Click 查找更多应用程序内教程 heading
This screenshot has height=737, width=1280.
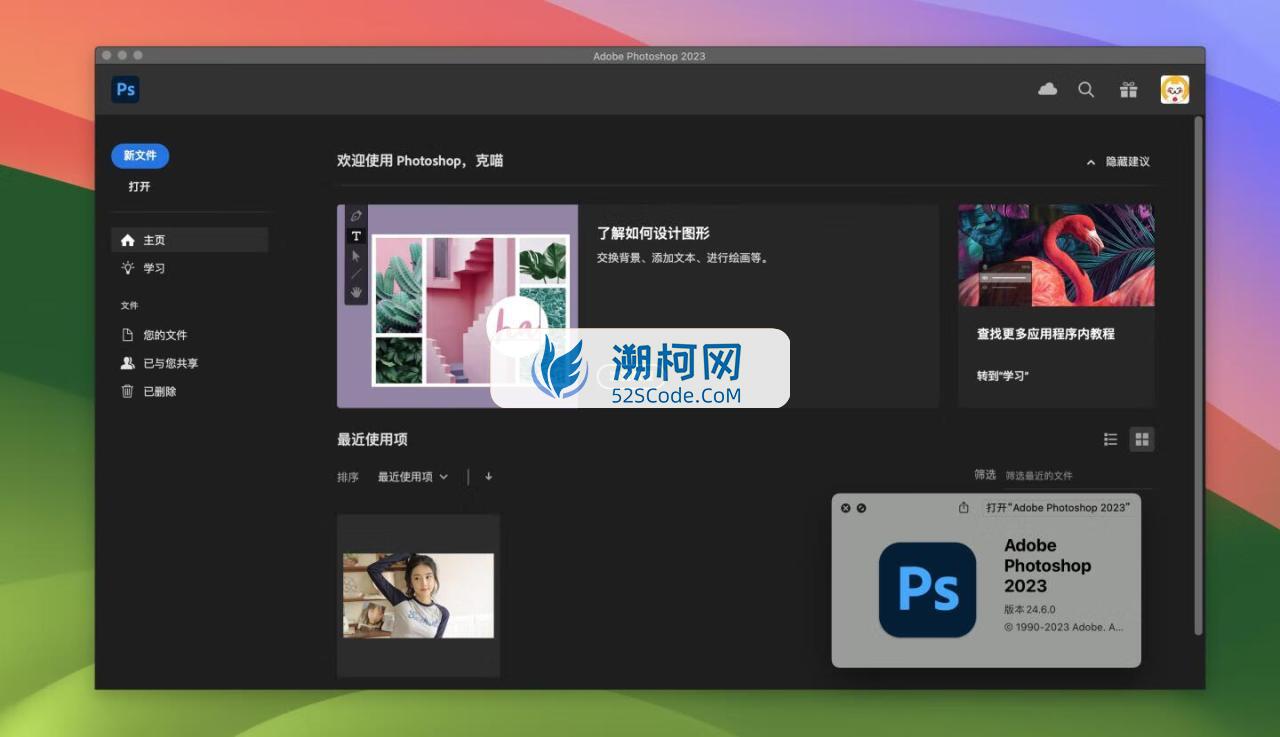click(x=1046, y=334)
